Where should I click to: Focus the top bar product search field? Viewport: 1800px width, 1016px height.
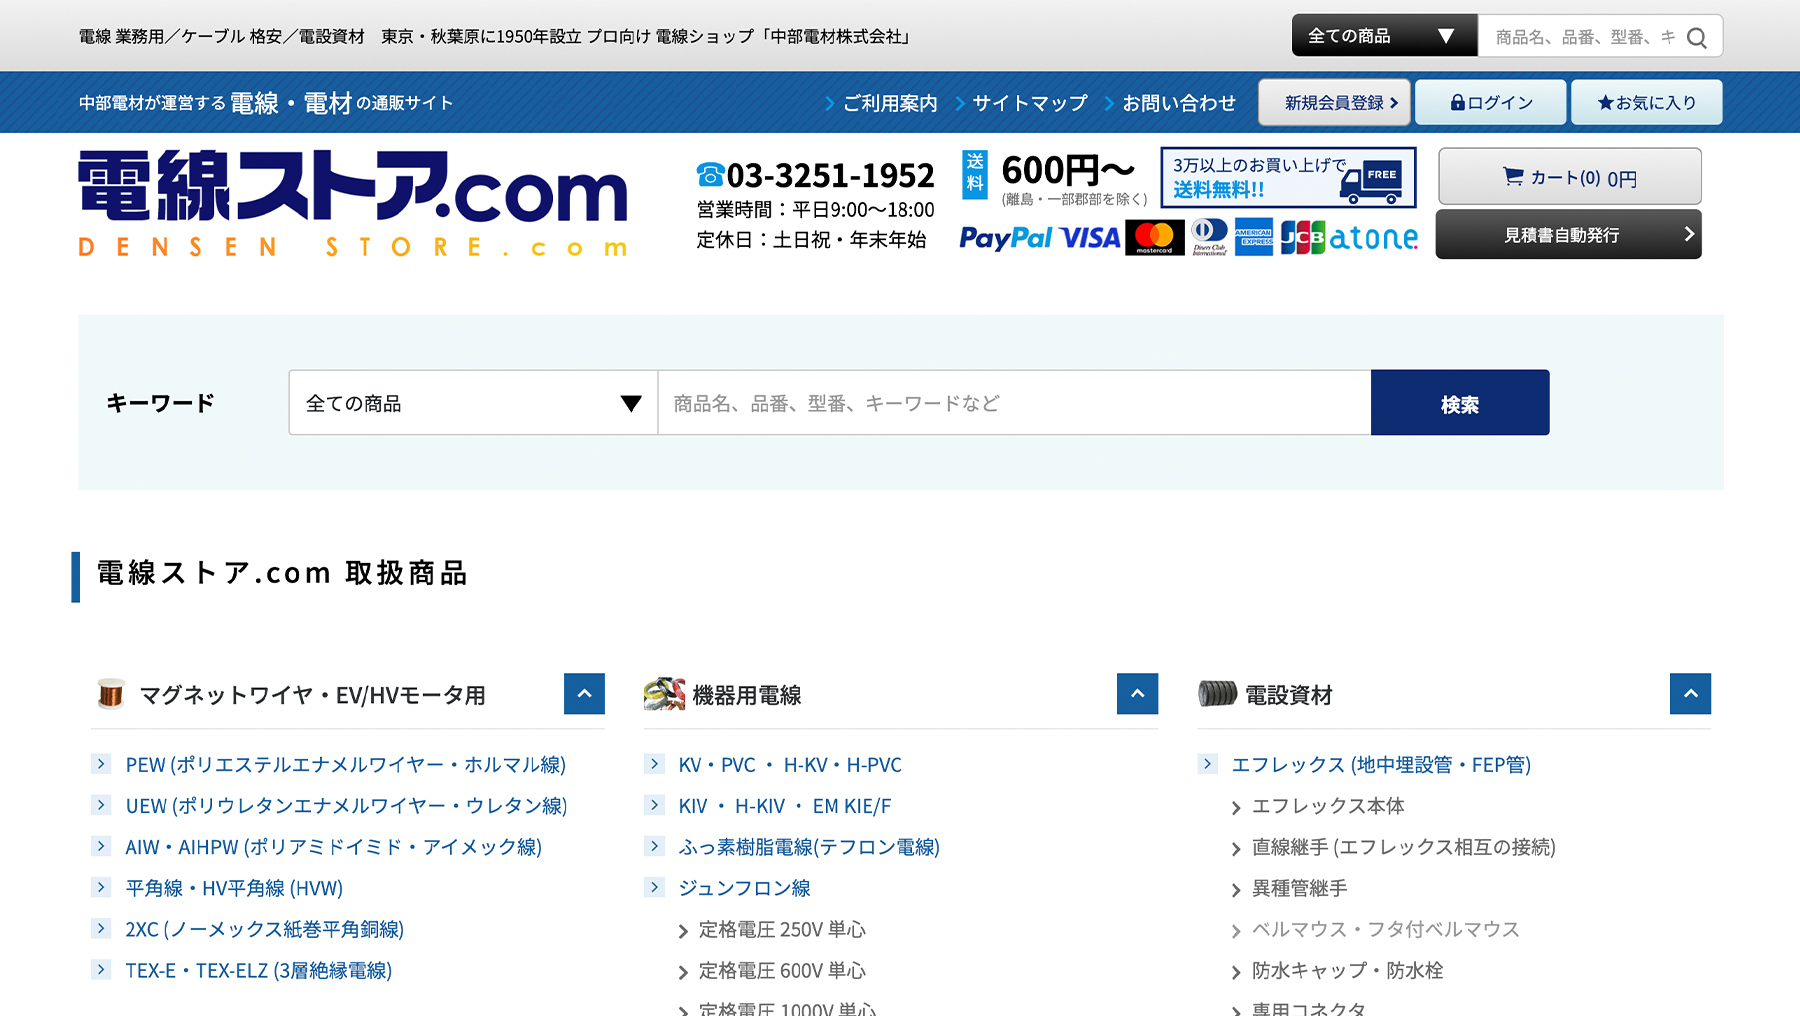(1584, 37)
